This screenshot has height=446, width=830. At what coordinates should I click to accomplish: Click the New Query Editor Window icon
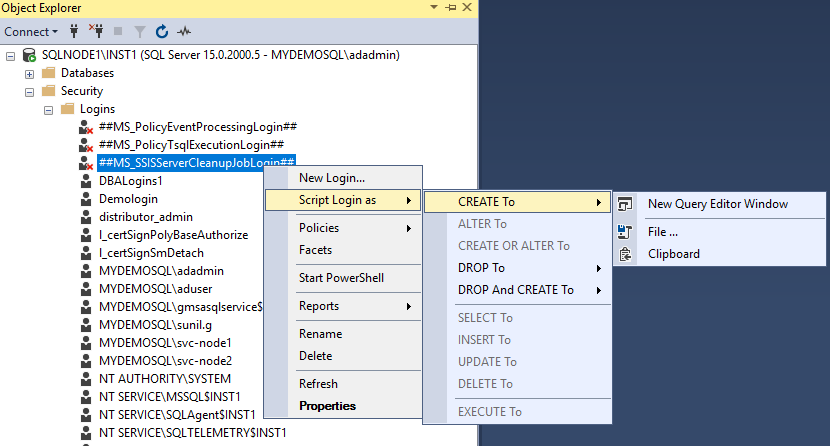coord(625,204)
